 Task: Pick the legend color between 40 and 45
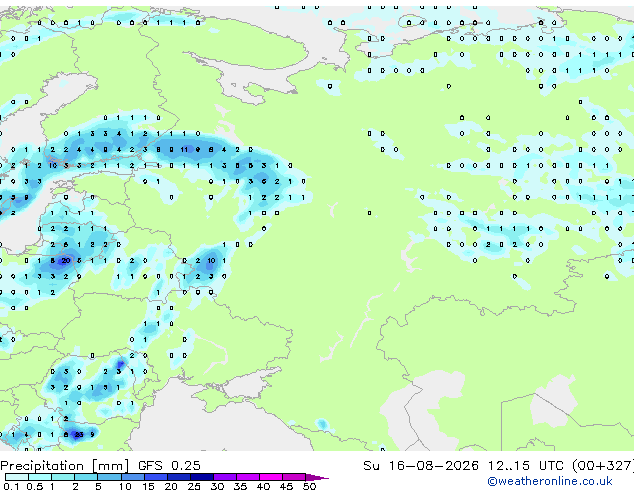271,477
